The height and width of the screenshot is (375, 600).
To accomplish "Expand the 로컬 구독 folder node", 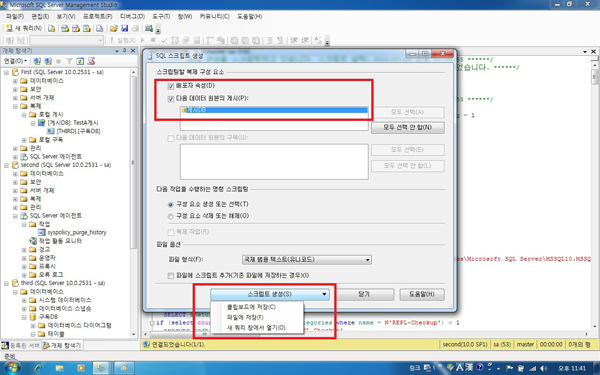I will pos(24,140).
